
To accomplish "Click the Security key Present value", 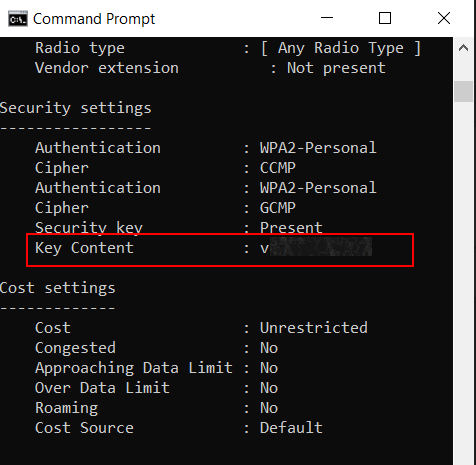I will [x=291, y=228].
